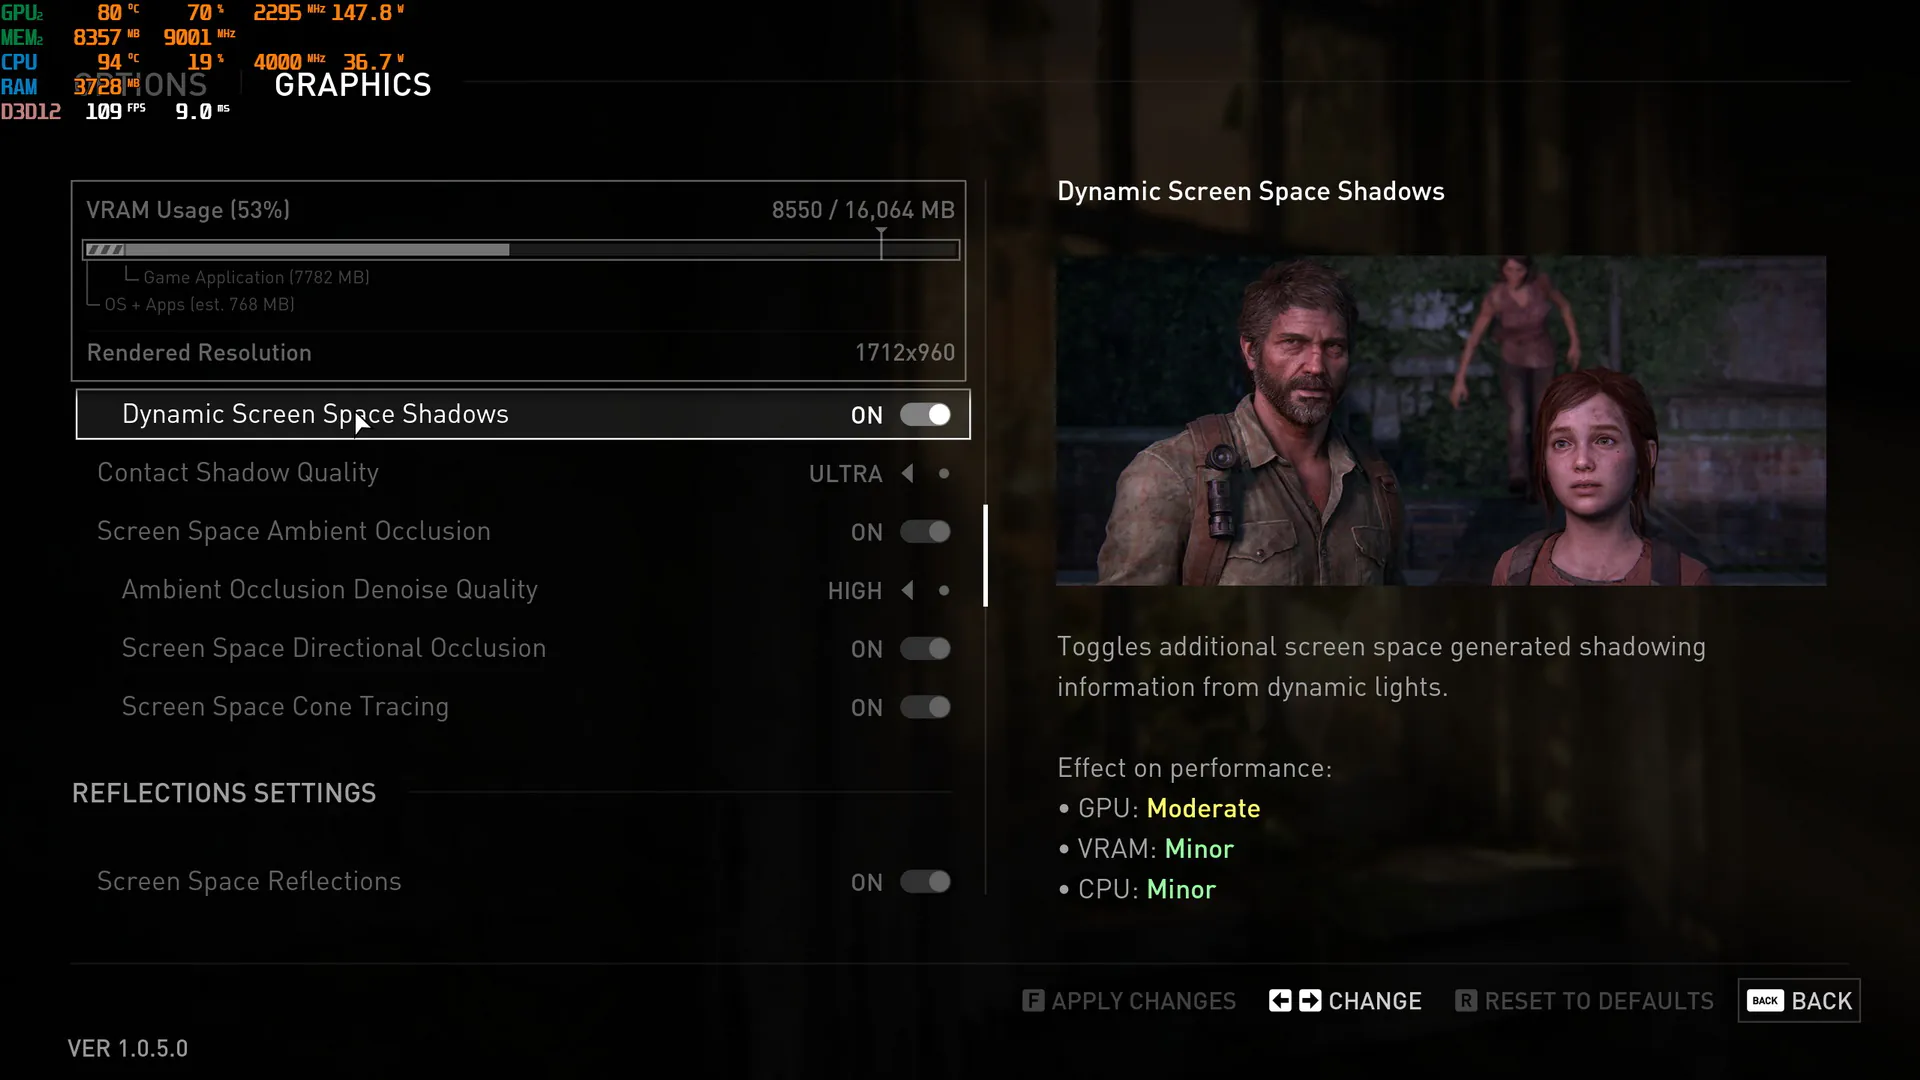Click the BACK key icon in footer

click(1765, 1001)
